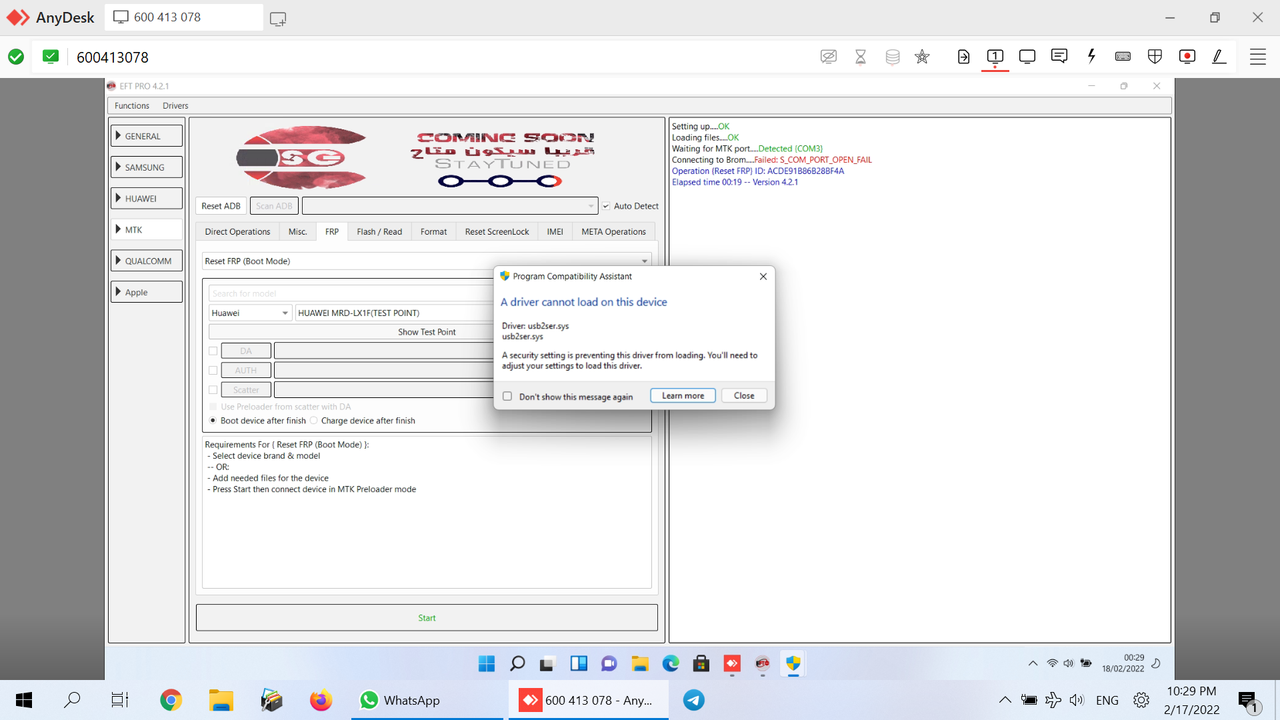This screenshot has width=1280, height=720.
Task: Open Functions menu
Action: point(132,106)
